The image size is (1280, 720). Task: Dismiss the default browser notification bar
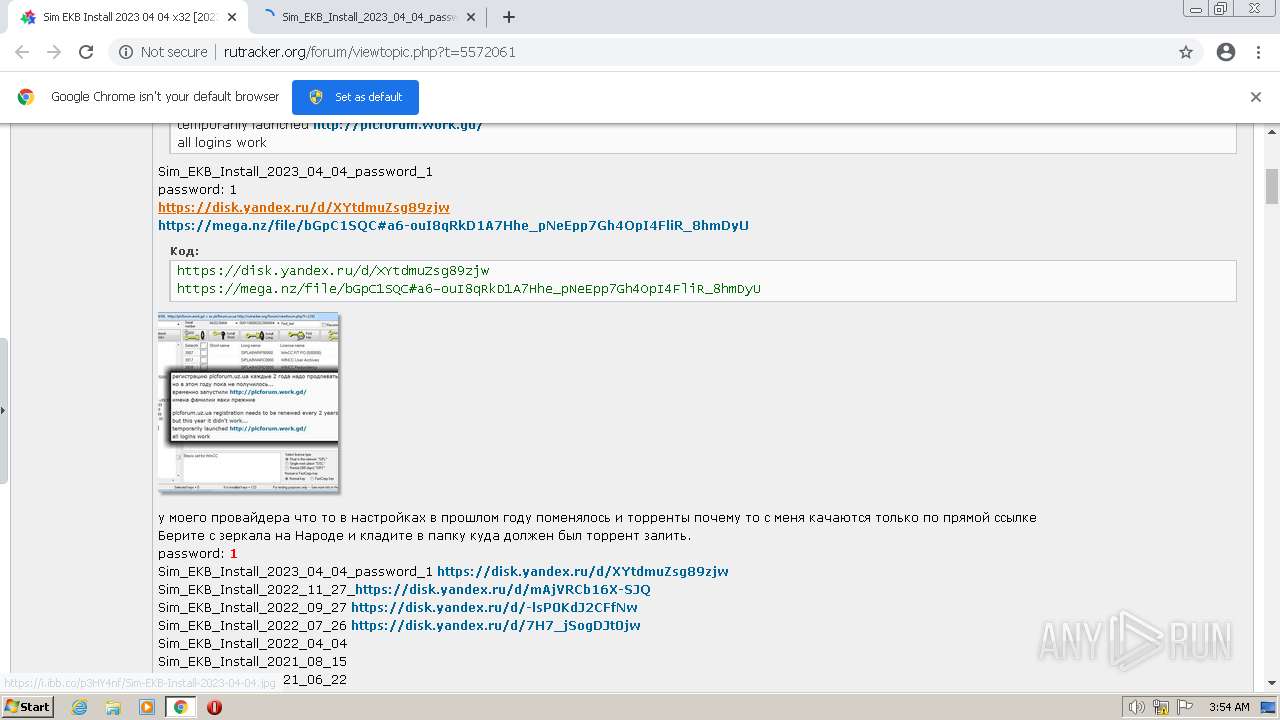(1256, 97)
